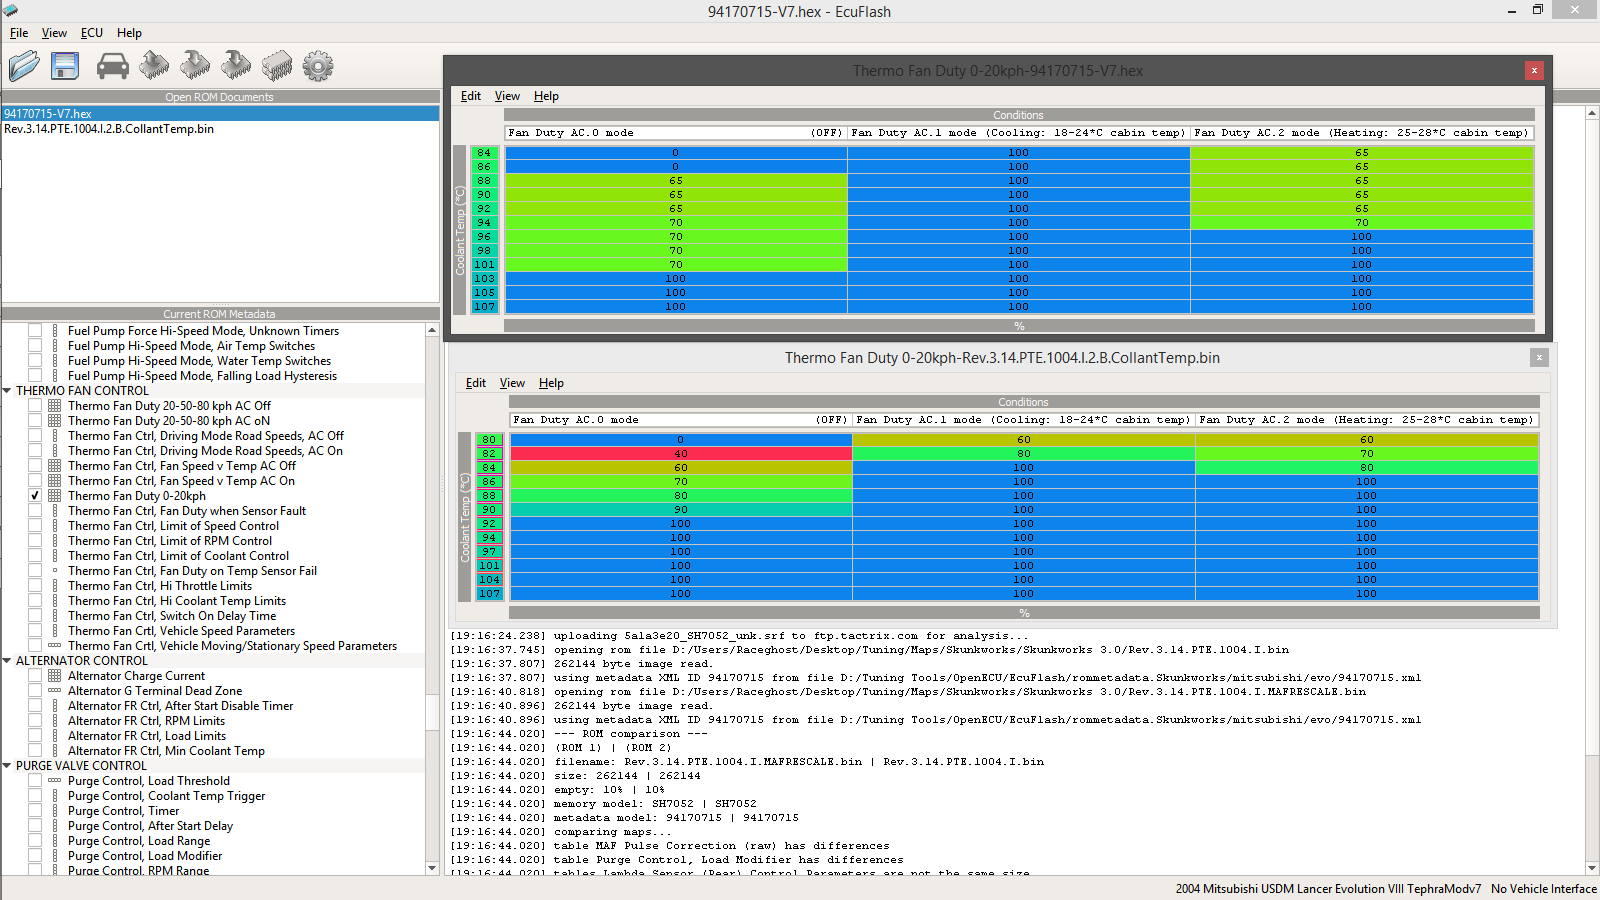Screen dimensions: 1600x900
Task: Click the read from ECU chip icon with up arrow
Action: coord(154,66)
